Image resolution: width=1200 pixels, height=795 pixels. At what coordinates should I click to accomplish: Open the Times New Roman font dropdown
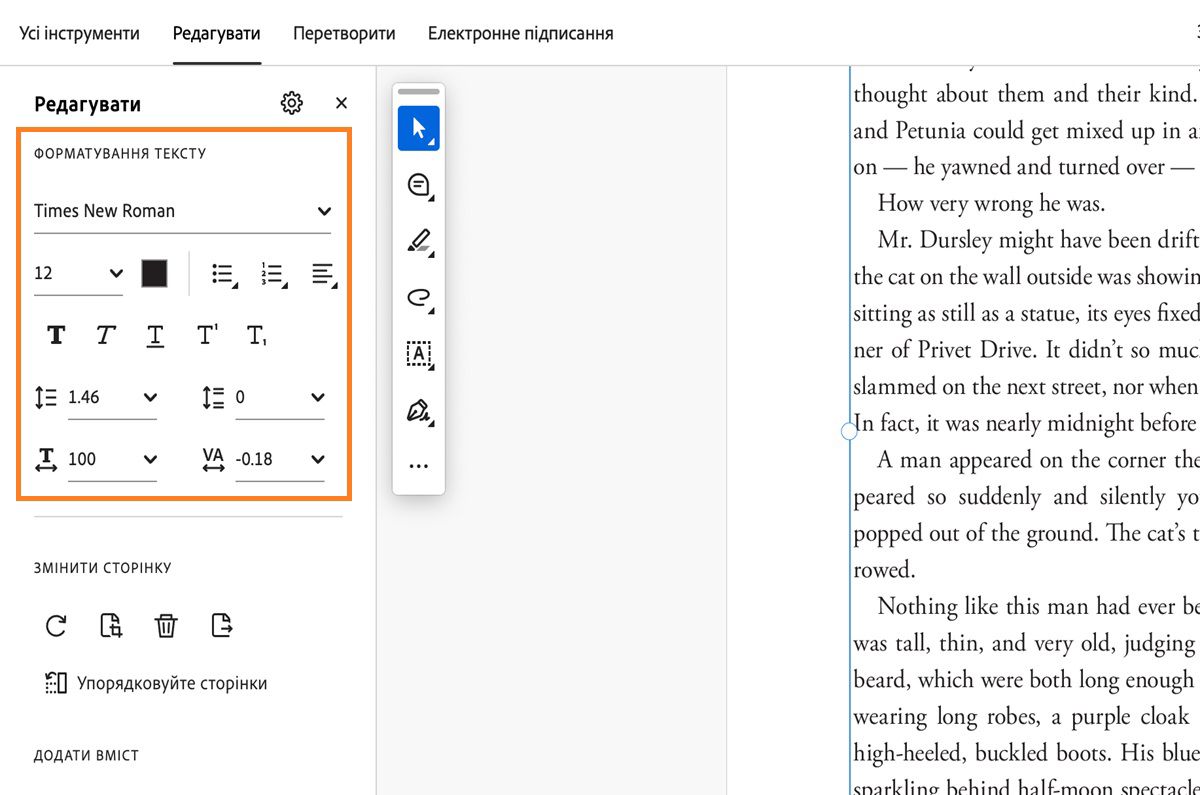coord(182,211)
